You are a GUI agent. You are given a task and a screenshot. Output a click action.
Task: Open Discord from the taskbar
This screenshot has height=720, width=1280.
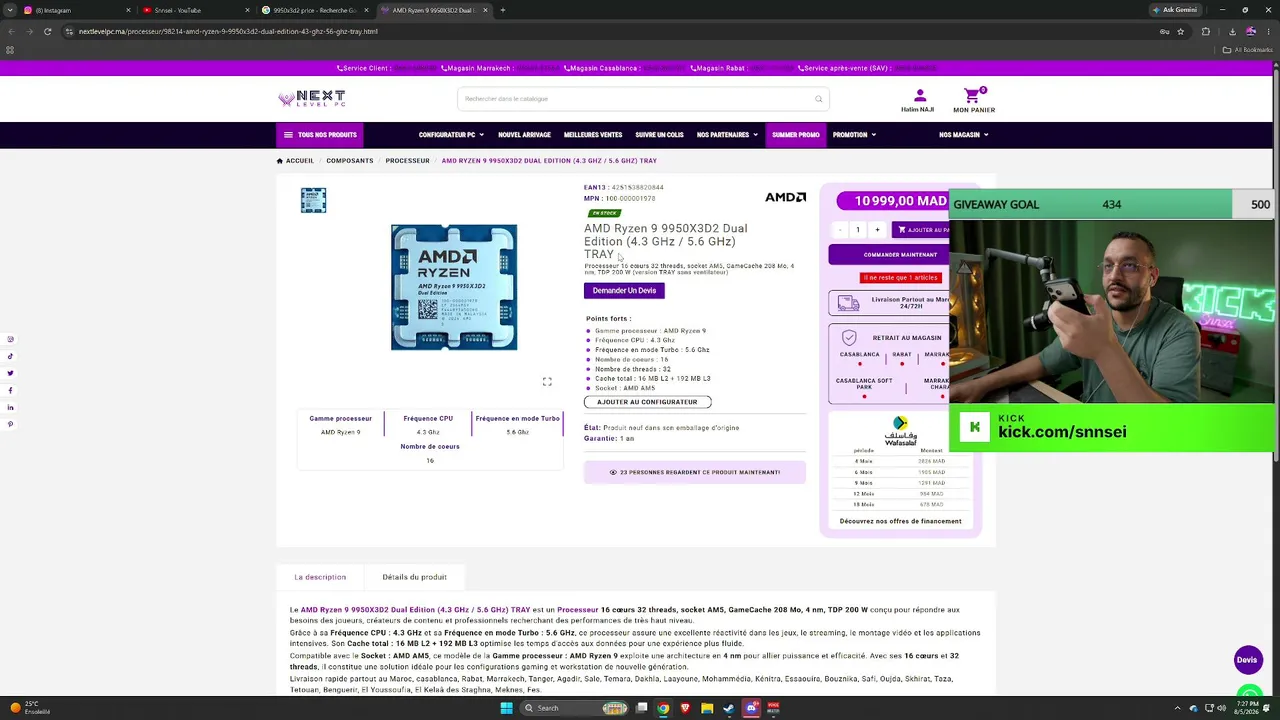click(751, 708)
